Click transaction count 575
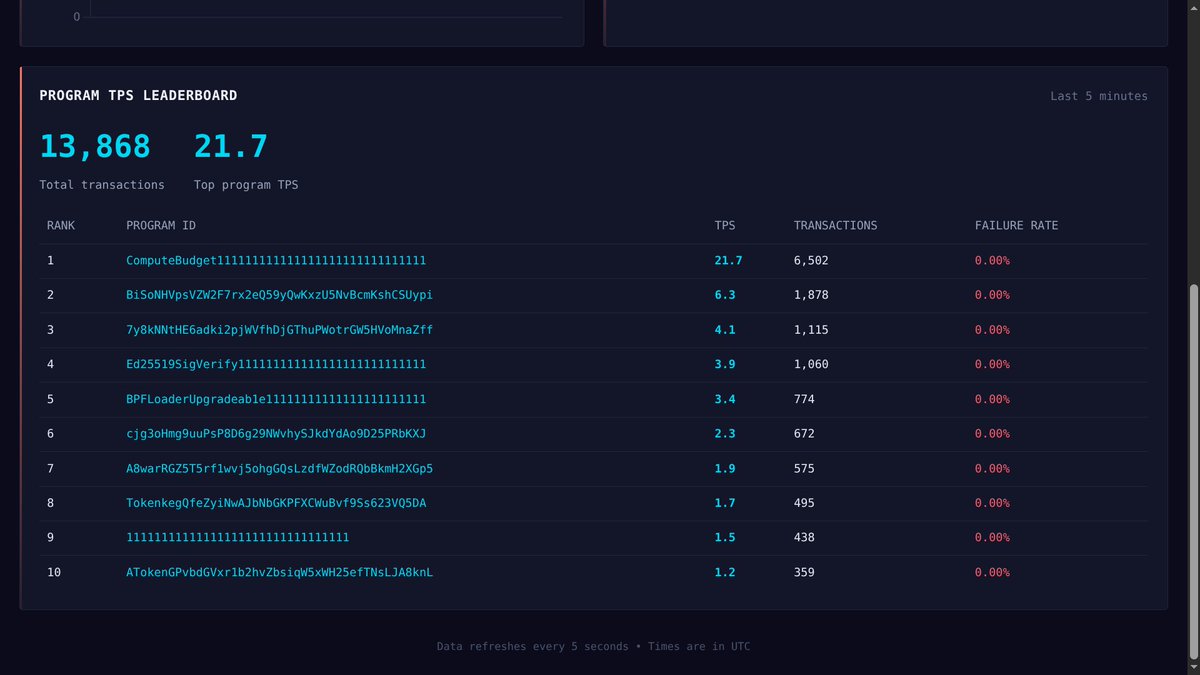This screenshot has height=675, width=1200. click(x=804, y=468)
